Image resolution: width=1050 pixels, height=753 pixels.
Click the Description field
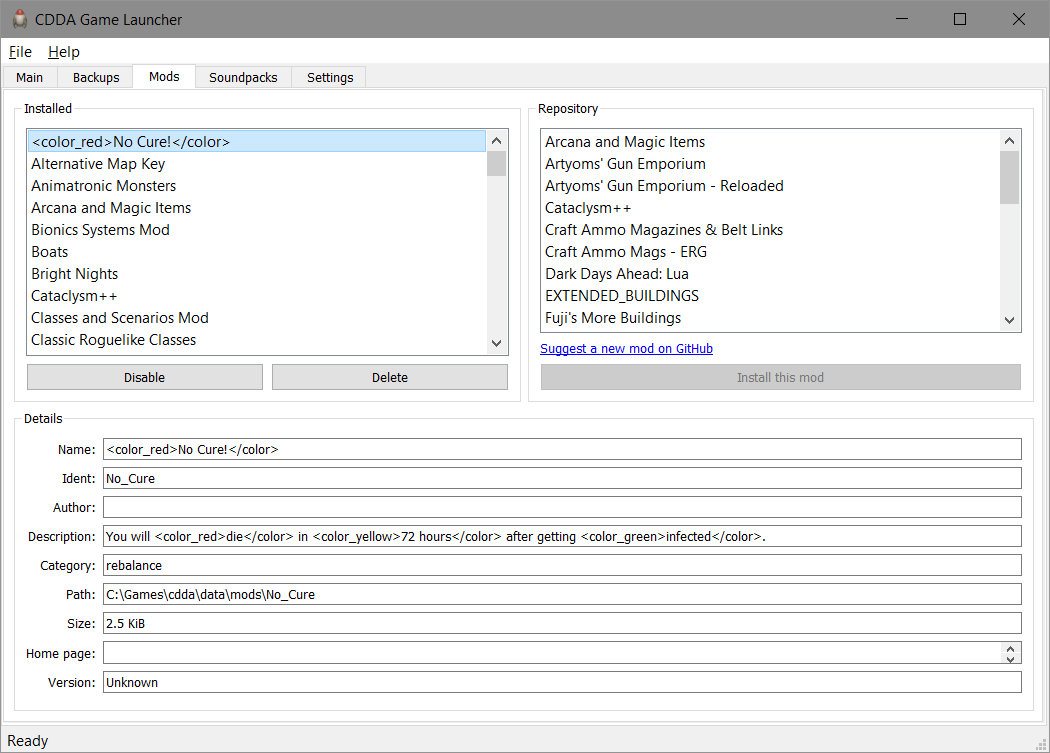coord(562,536)
